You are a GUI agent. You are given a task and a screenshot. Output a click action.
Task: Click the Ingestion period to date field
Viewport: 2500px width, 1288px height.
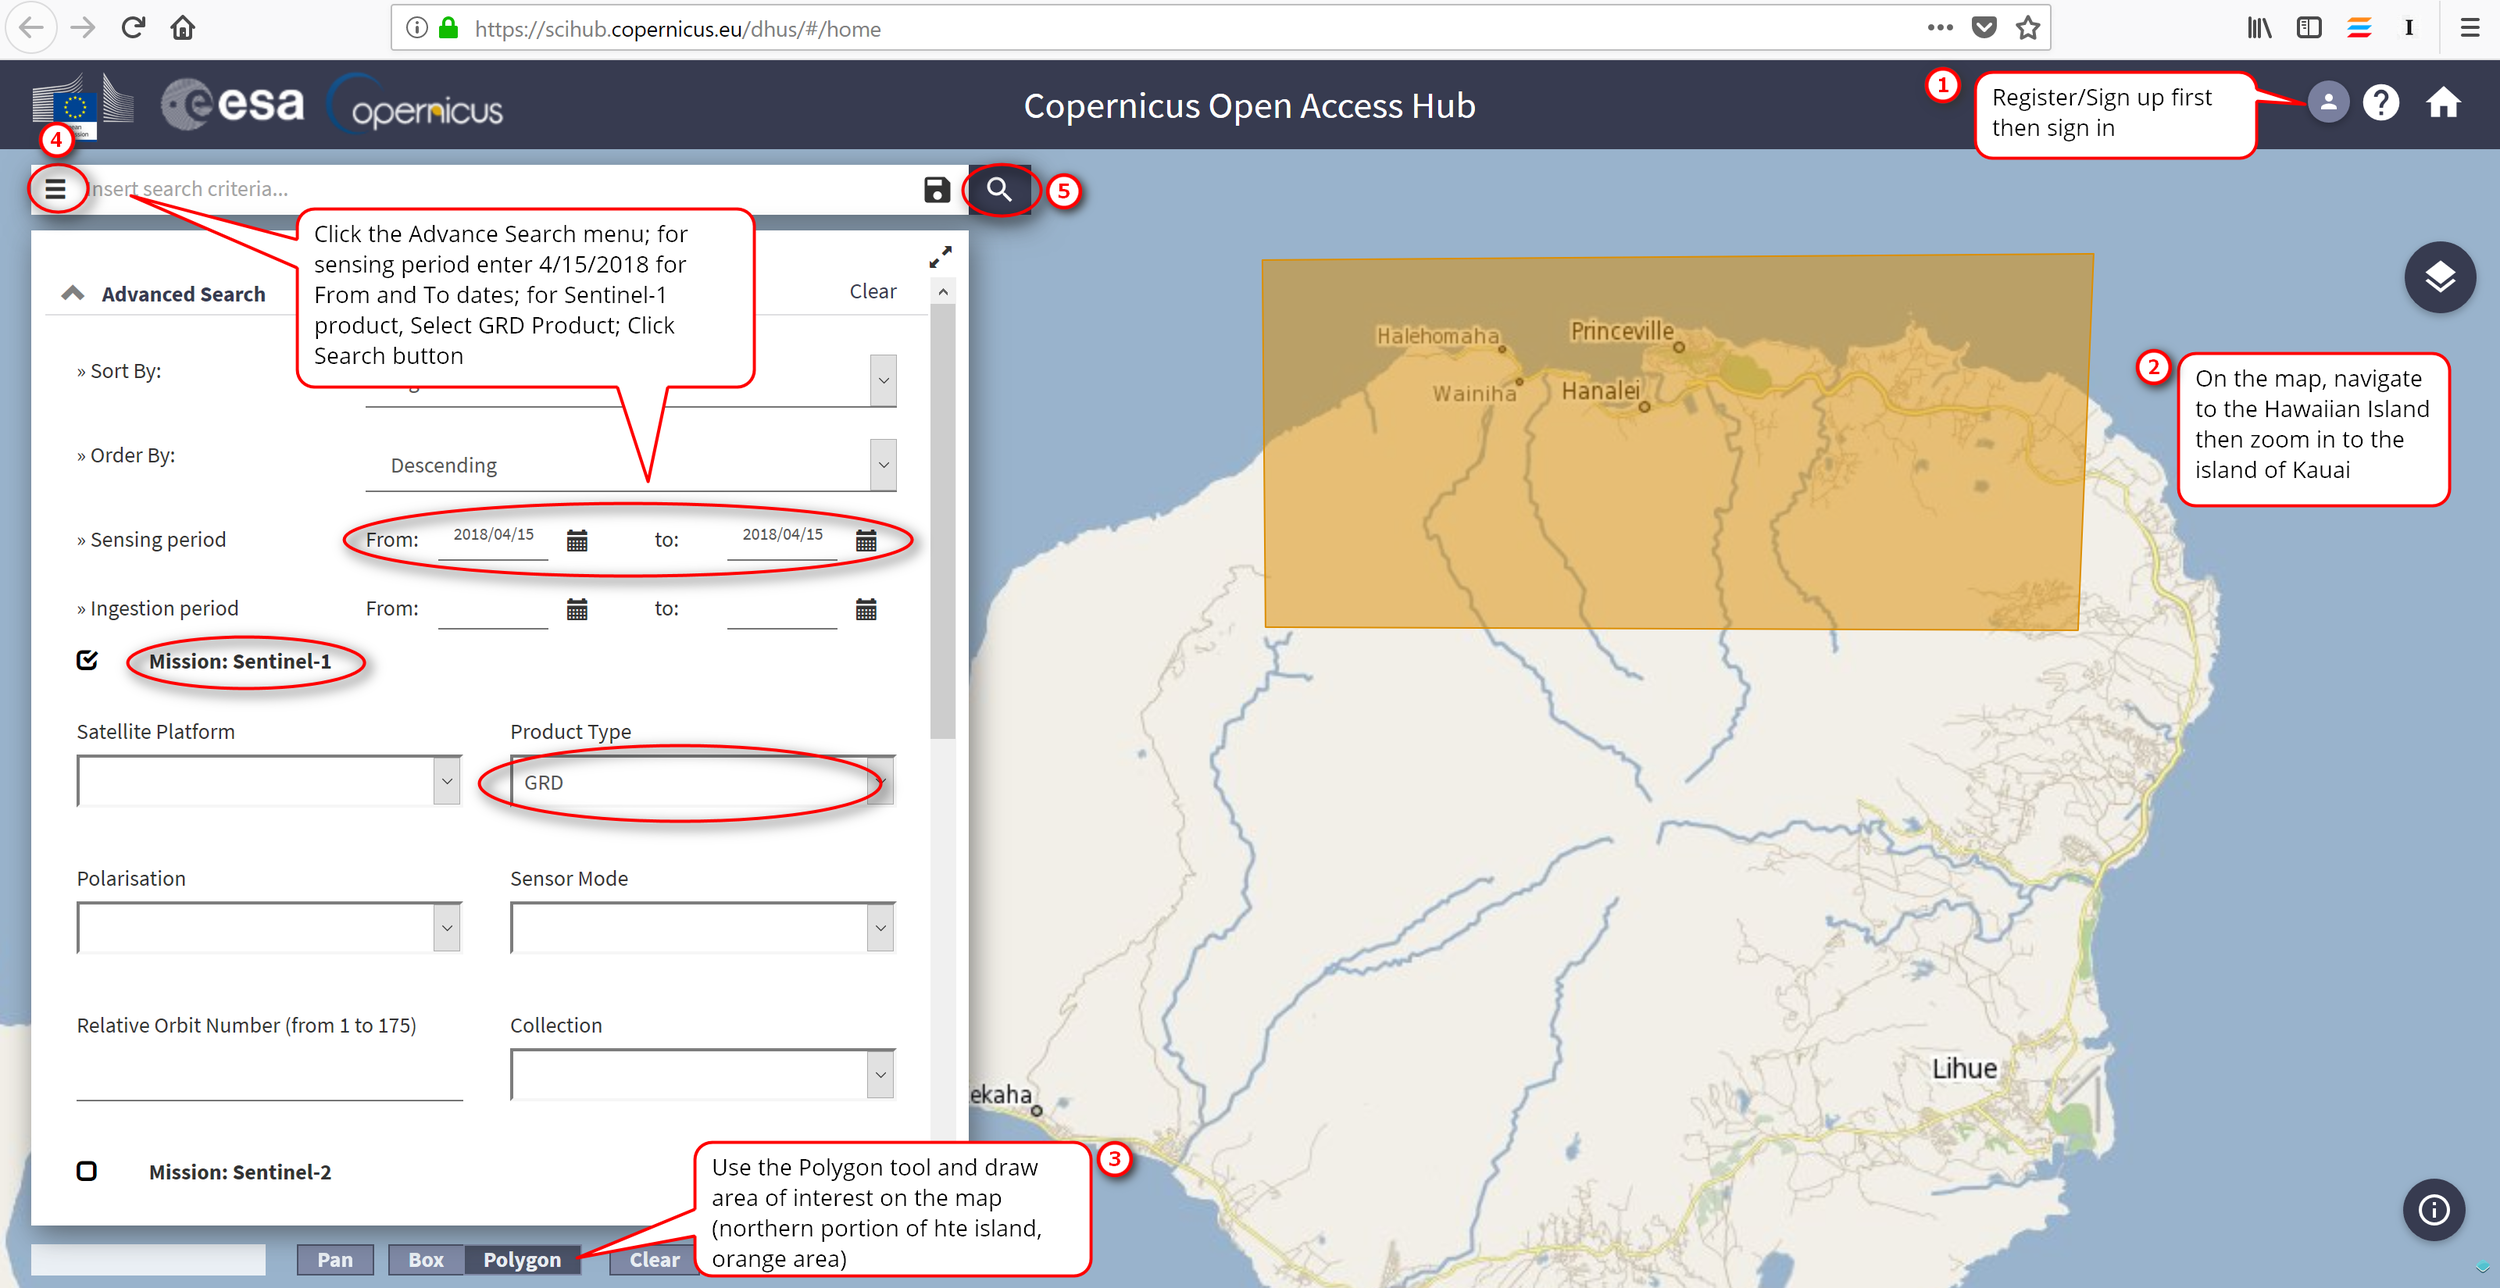click(782, 607)
